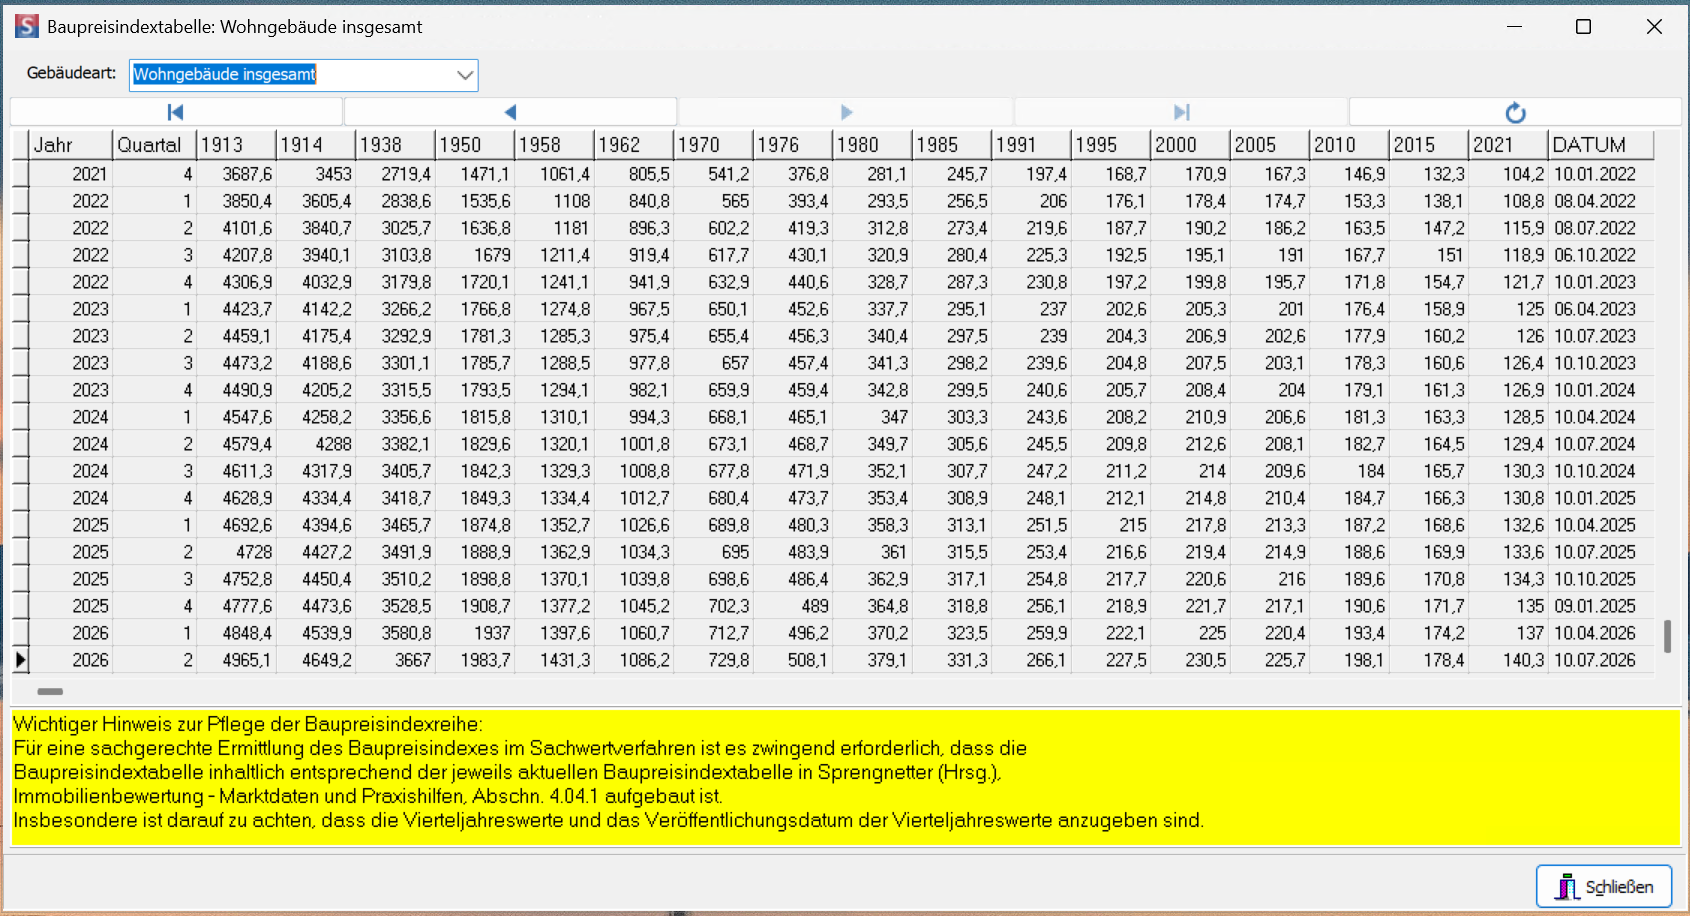Select date cell 10.04.2024
The height and width of the screenshot is (916, 1690).
point(1601,417)
